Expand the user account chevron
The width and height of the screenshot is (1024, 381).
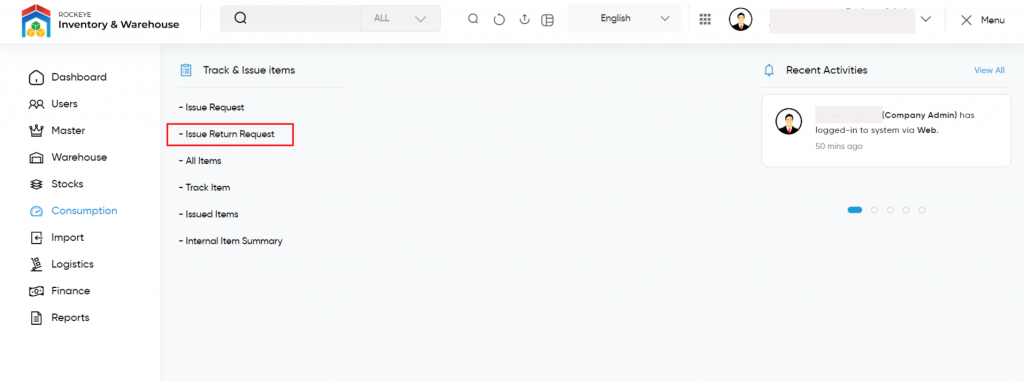click(925, 19)
